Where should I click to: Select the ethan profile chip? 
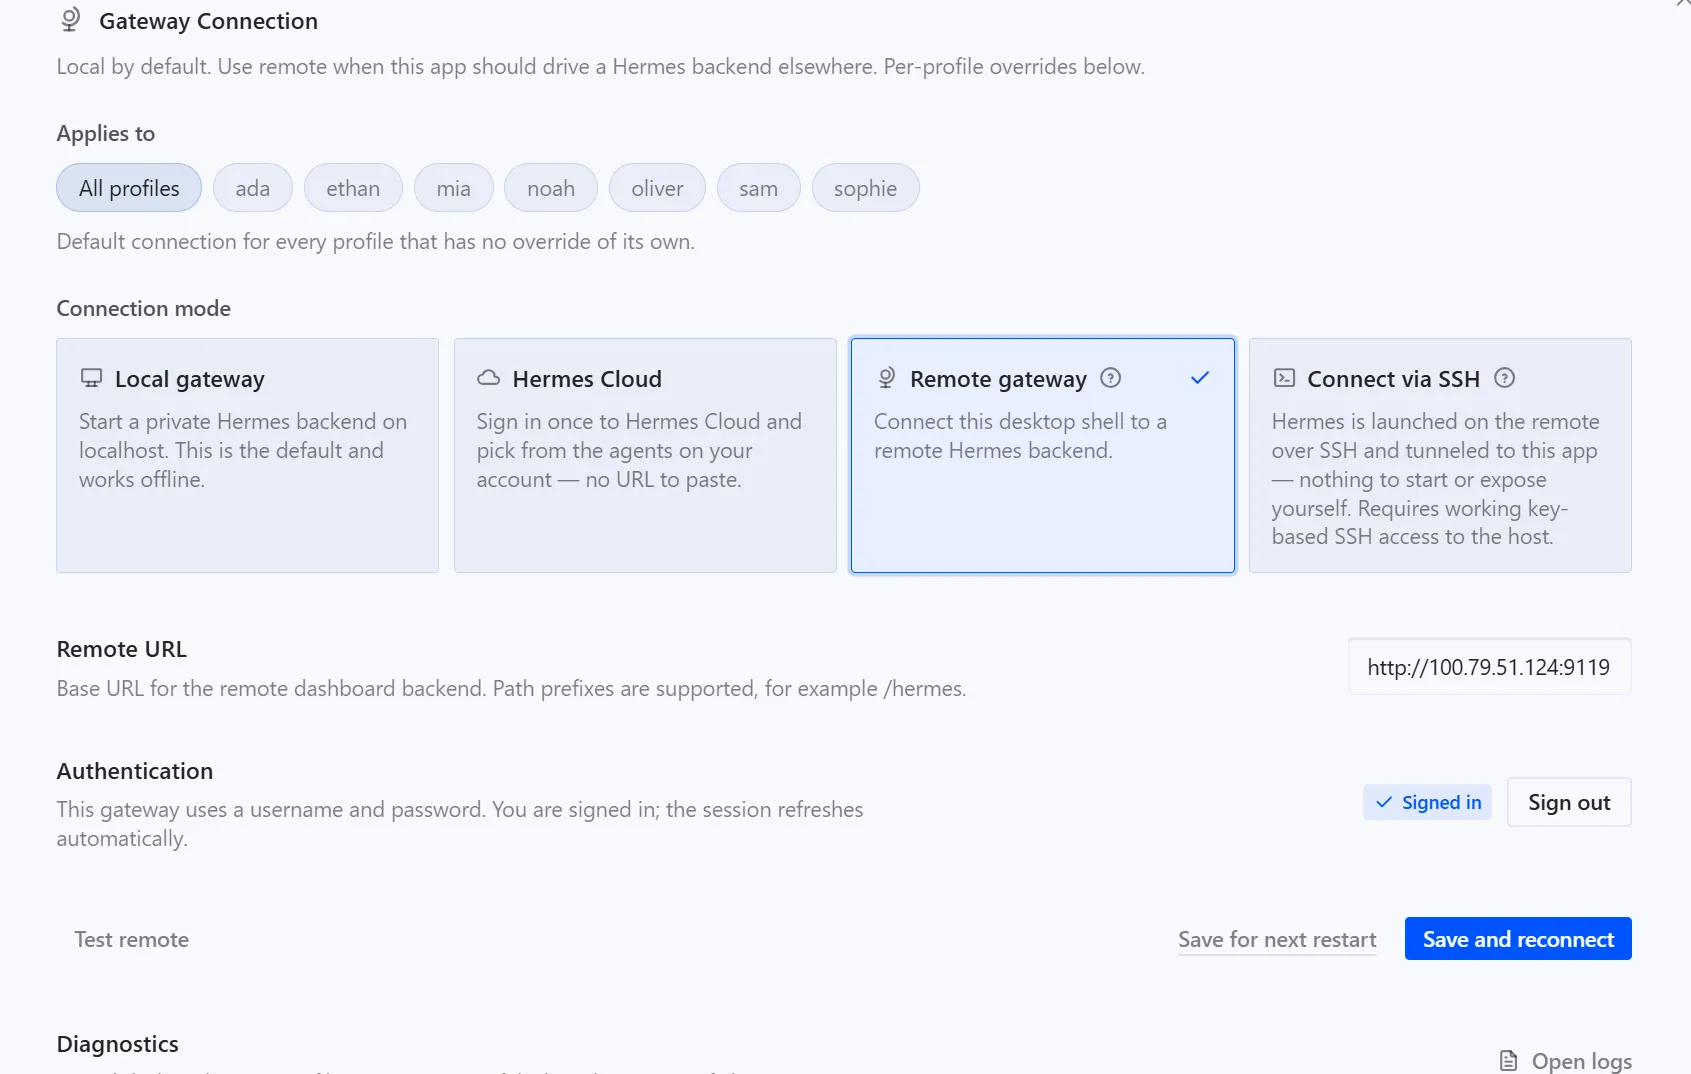[353, 188]
